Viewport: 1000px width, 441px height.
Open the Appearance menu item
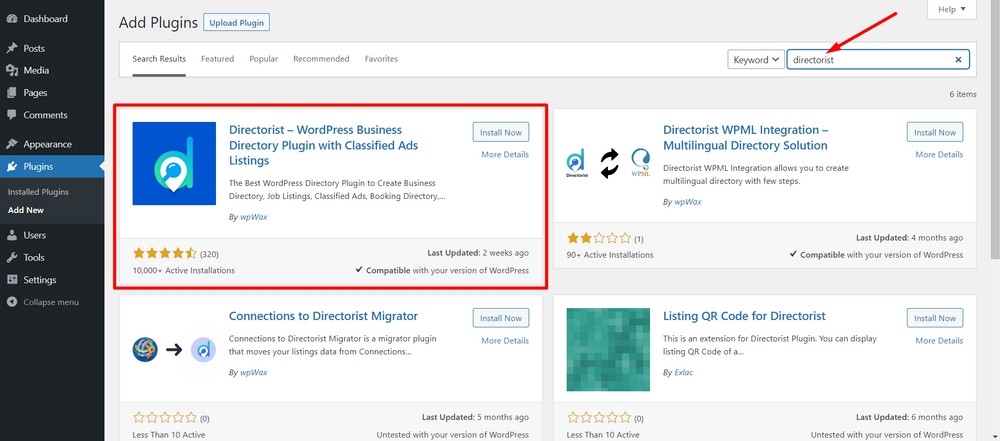52,144
